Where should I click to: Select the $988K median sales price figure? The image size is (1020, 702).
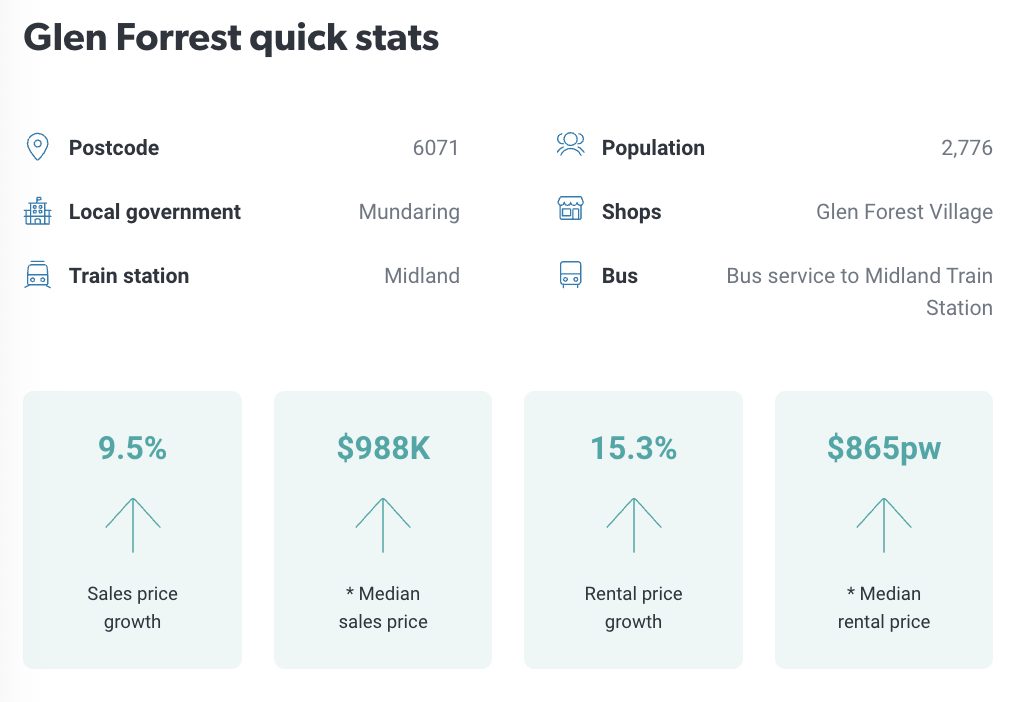[x=383, y=449]
